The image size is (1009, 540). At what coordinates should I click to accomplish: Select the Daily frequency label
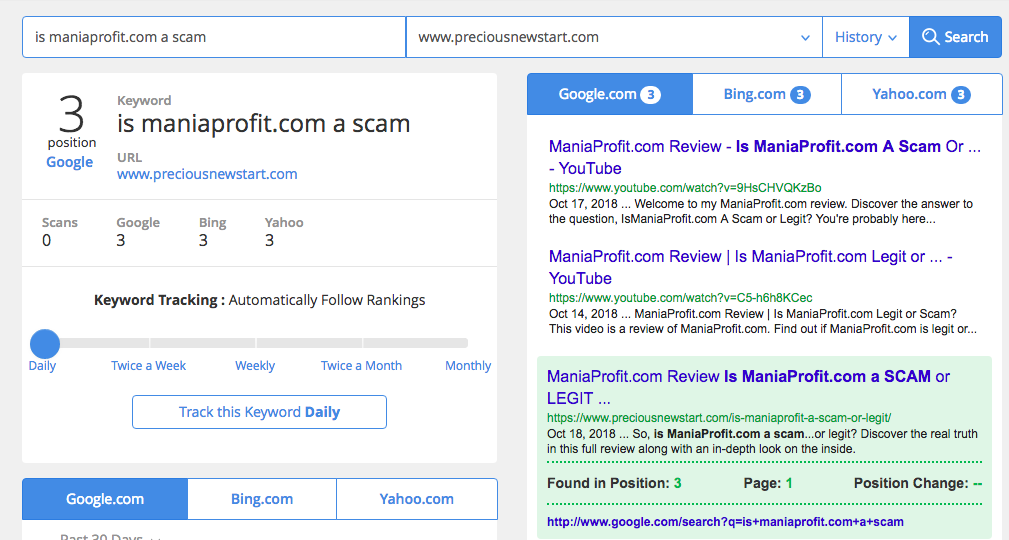pyautogui.click(x=42, y=366)
